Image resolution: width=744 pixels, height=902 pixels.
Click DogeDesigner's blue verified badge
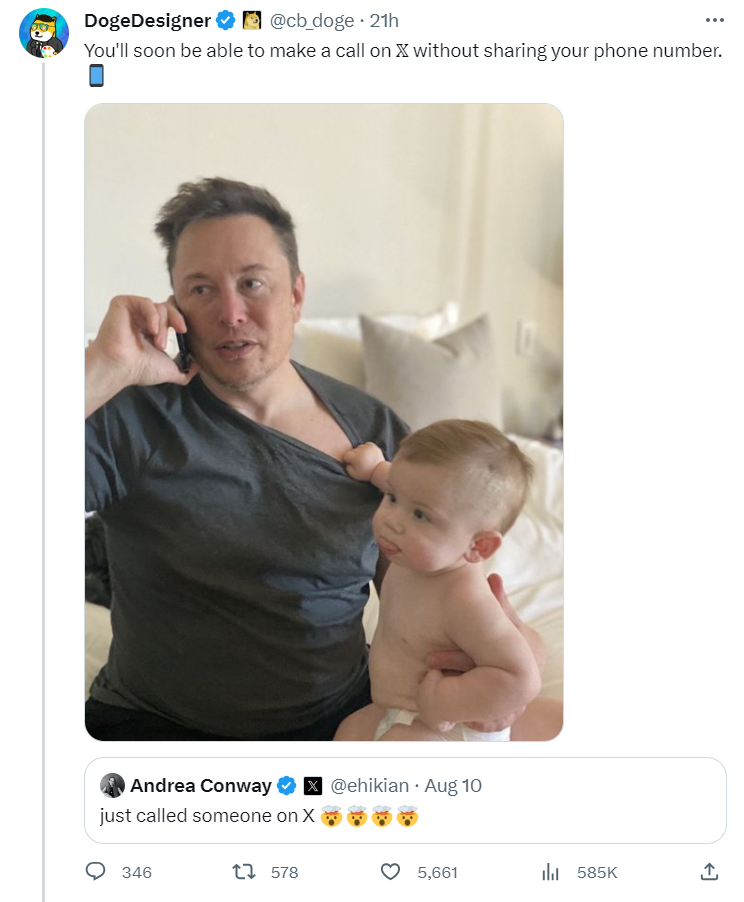(x=227, y=21)
